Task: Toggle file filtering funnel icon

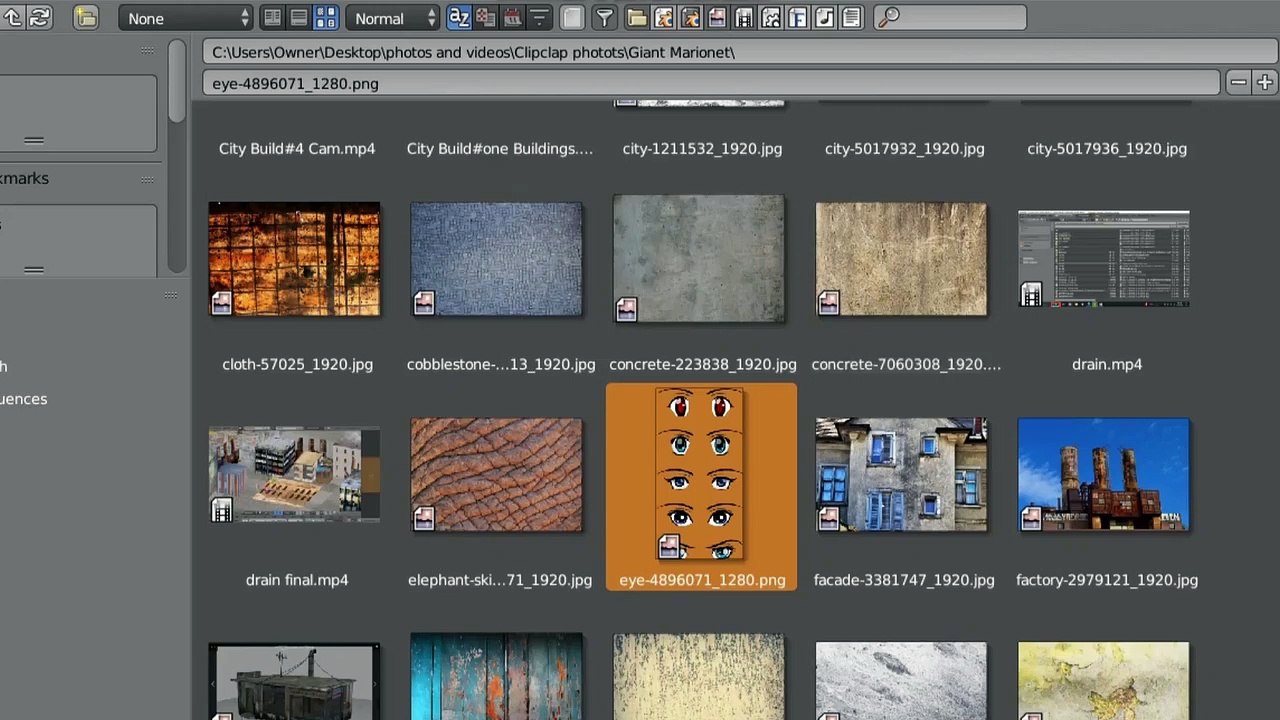Action: point(604,18)
